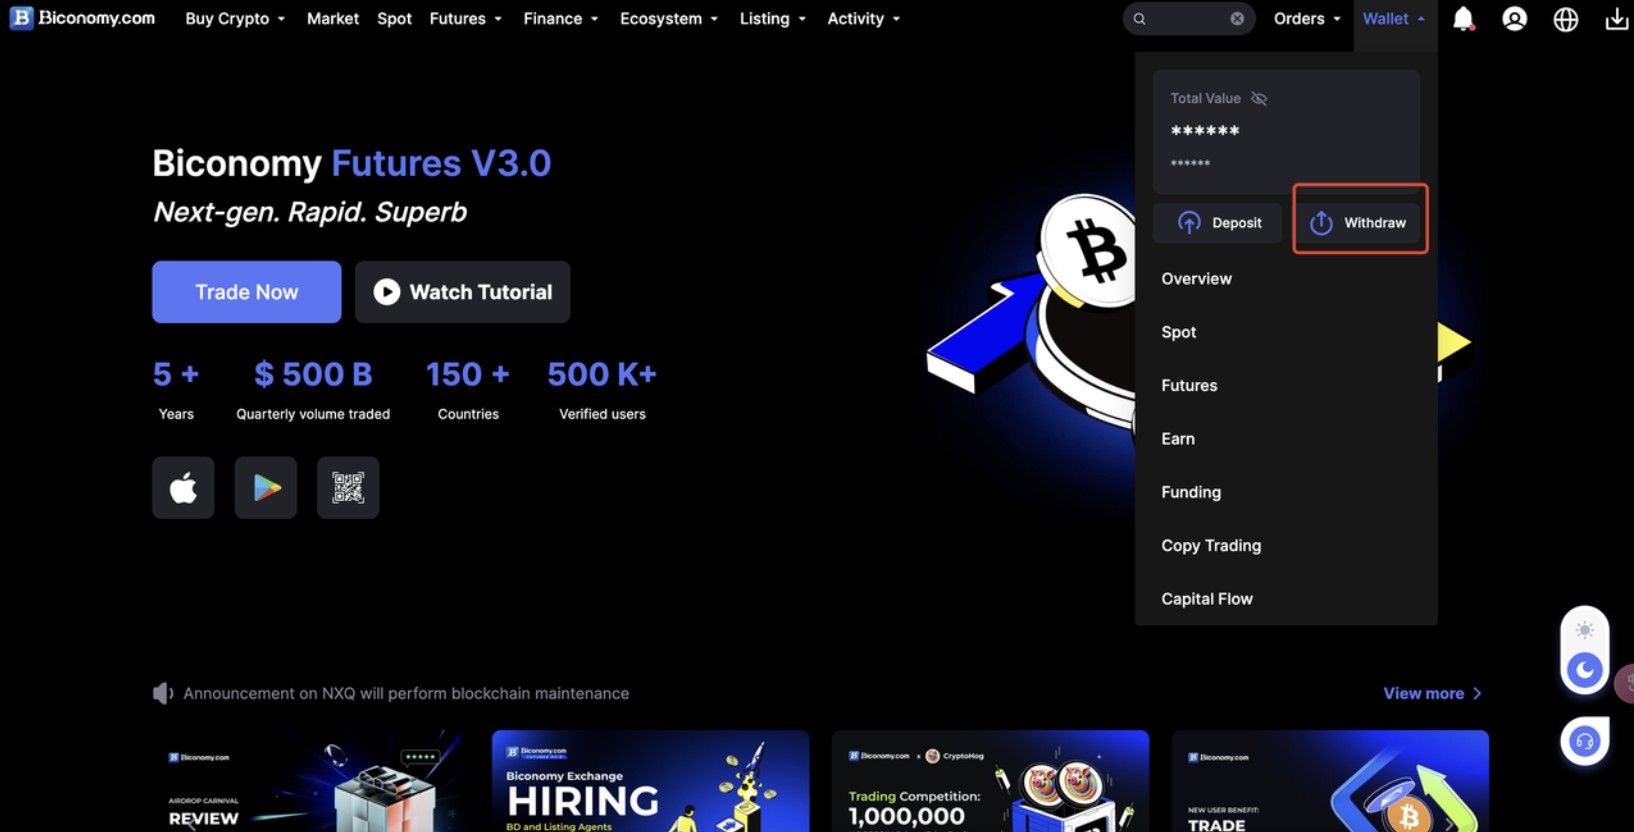The image size is (1634, 832).
Task: Click the download app icon in header
Action: point(1616,19)
